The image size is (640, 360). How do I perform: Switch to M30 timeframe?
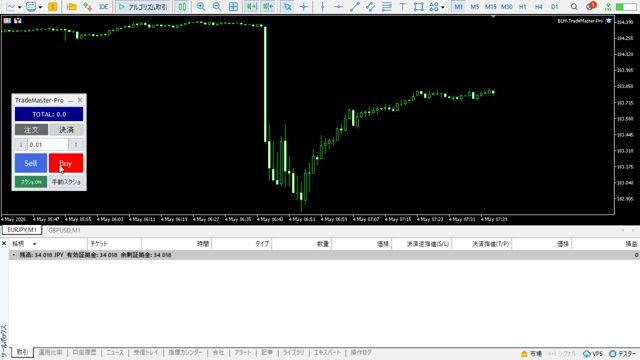point(507,7)
